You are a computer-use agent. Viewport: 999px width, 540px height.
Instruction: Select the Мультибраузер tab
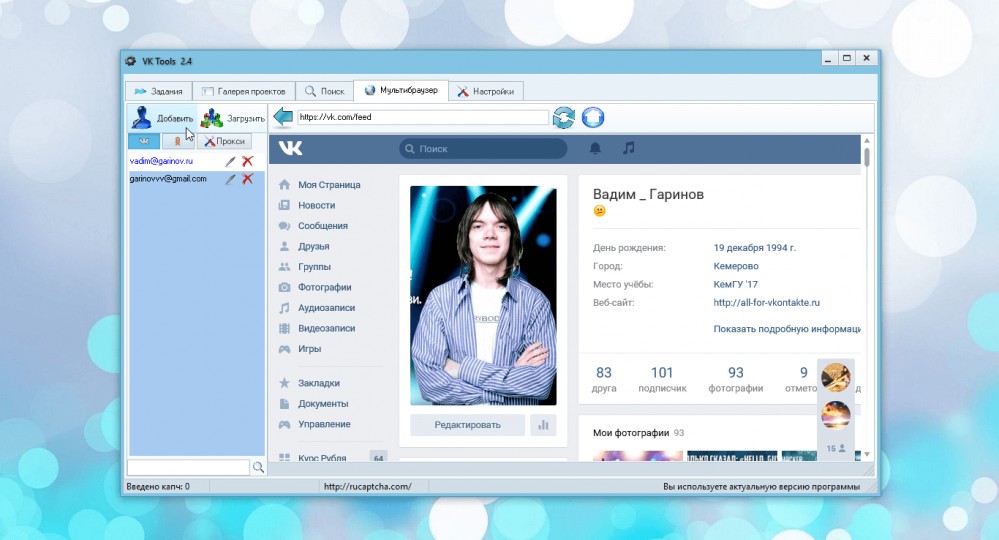coord(401,90)
